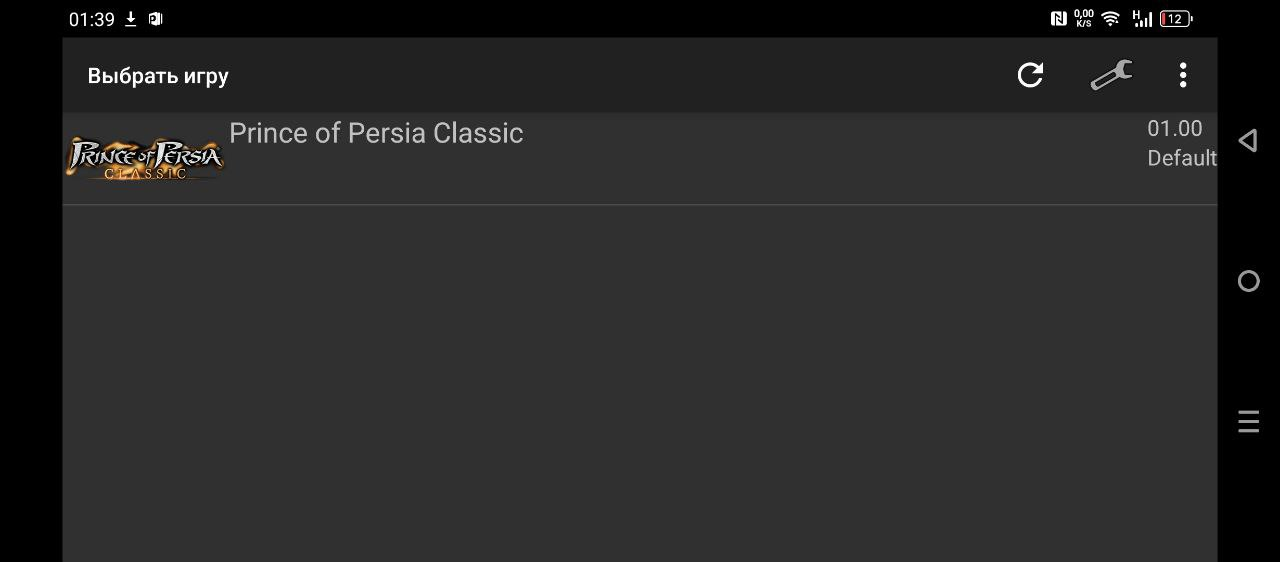Image resolution: width=1280 pixels, height=562 pixels.
Task: Tap the 01.00 version label
Action: coord(1174,129)
